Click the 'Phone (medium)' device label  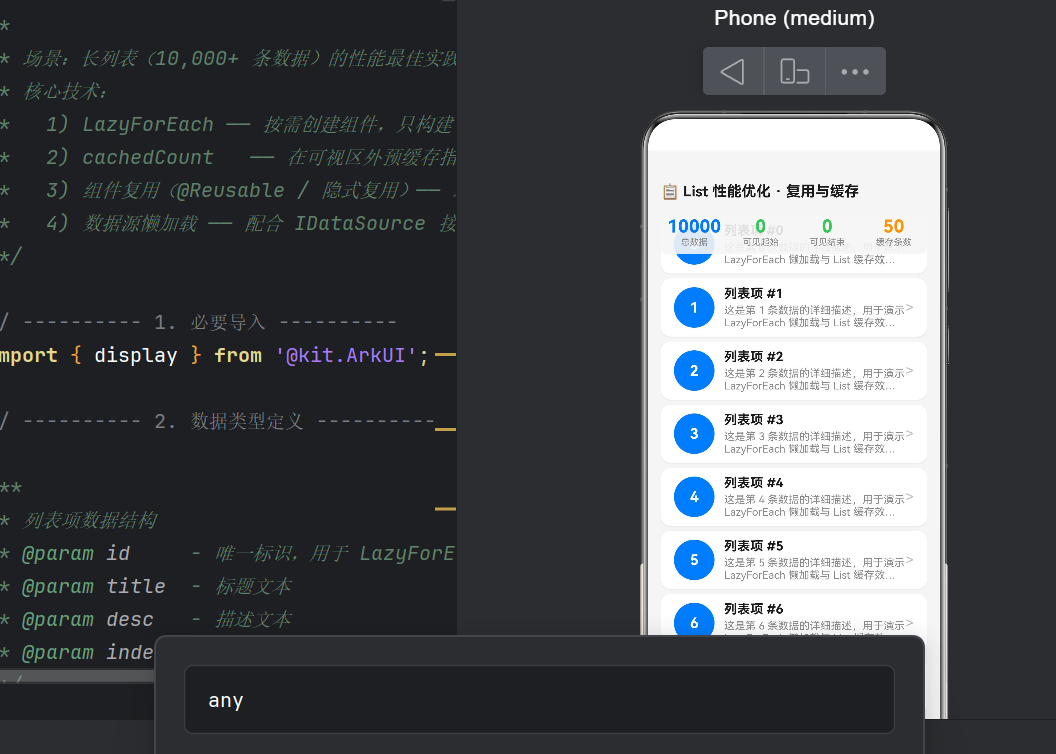click(x=794, y=18)
